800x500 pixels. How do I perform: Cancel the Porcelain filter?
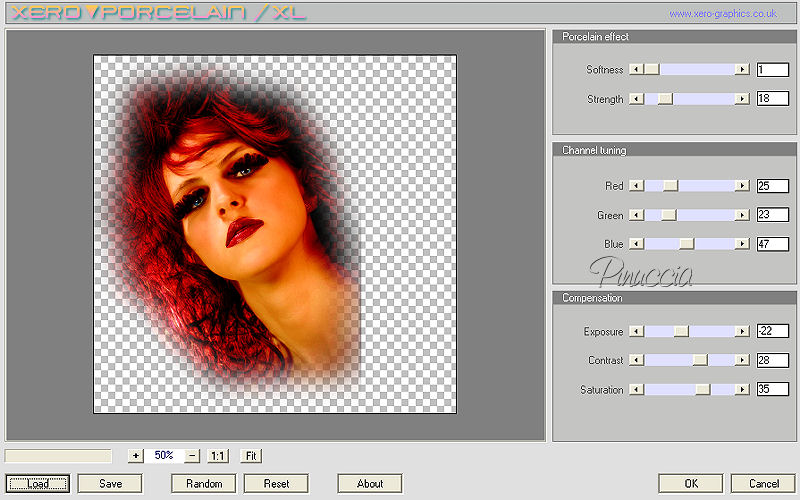pos(763,483)
